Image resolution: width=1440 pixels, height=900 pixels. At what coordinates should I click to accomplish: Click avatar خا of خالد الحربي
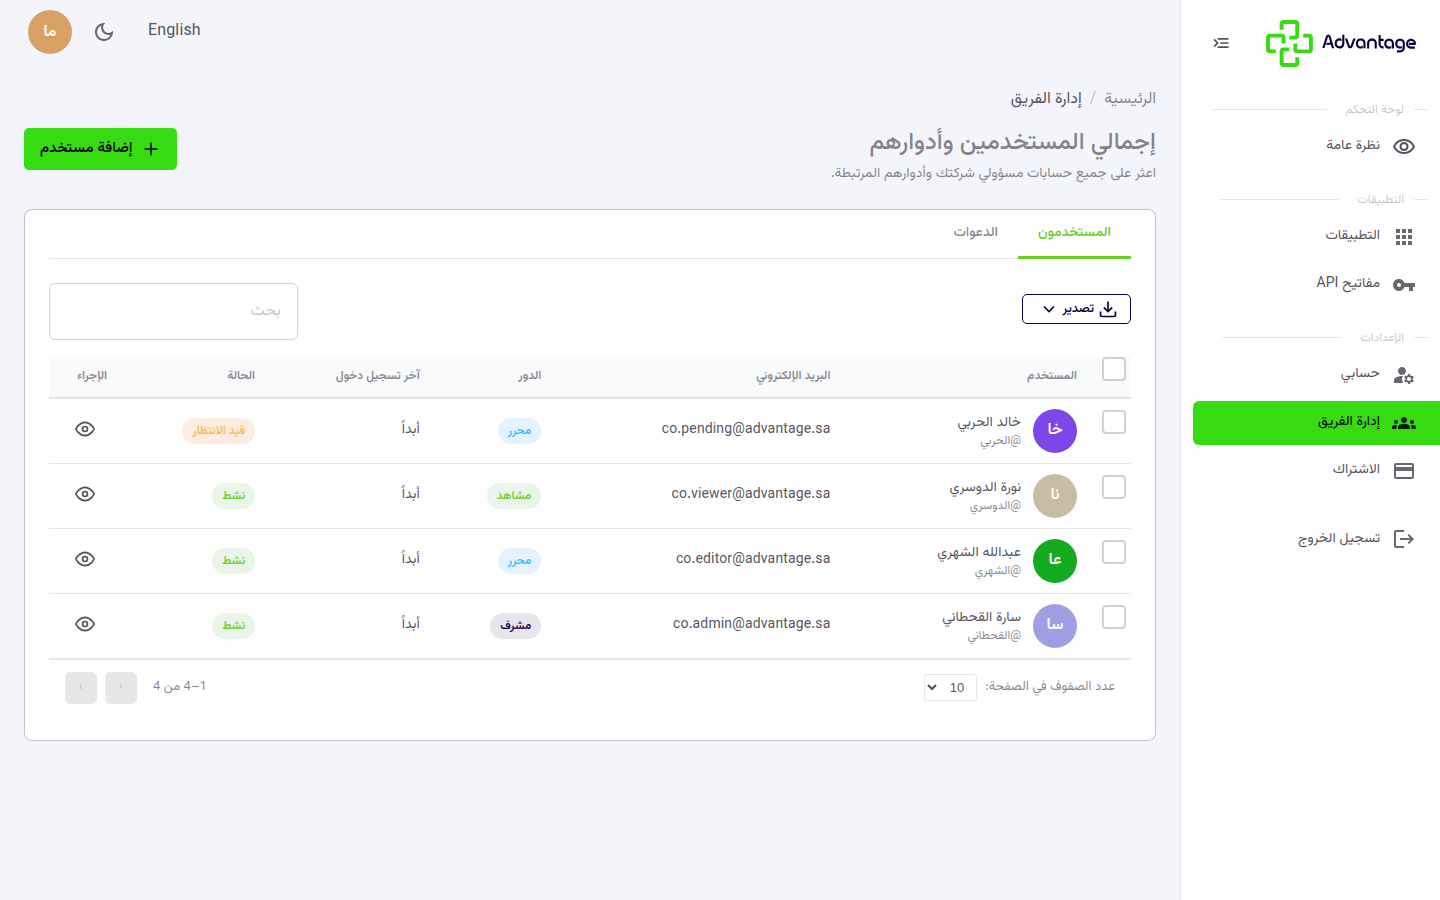(1055, 431)
